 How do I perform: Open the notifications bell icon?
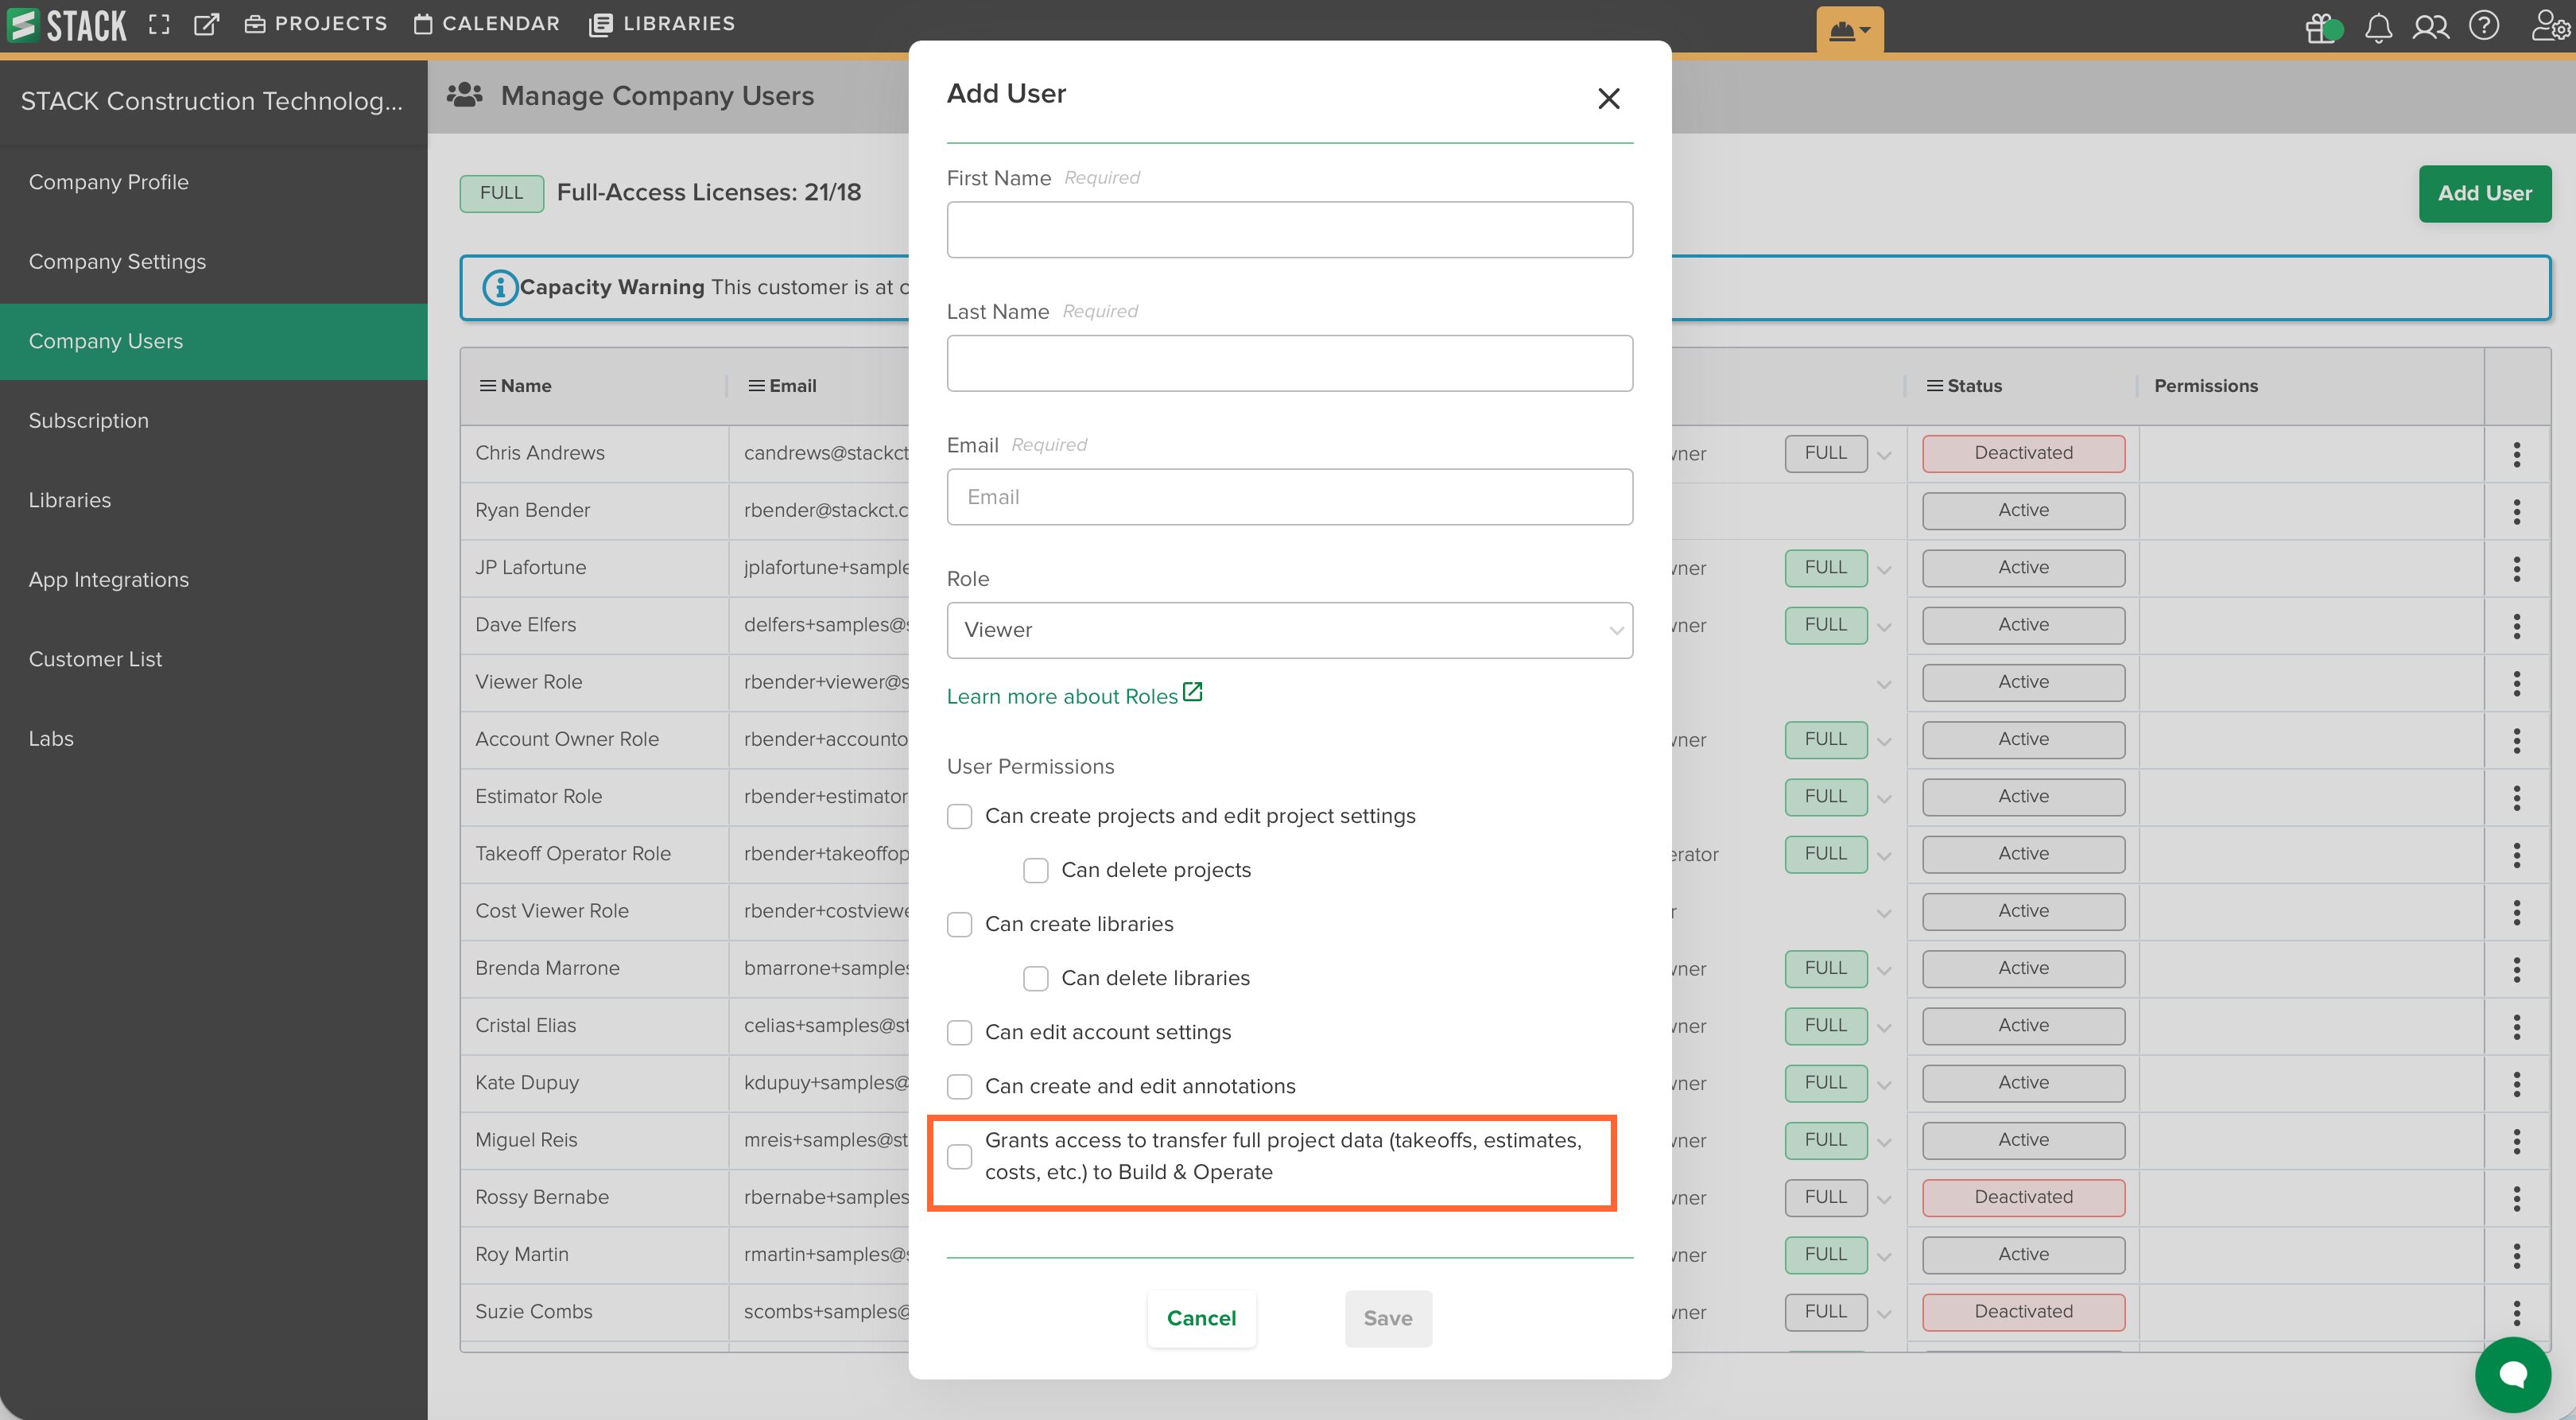(x=2378, y=27)
